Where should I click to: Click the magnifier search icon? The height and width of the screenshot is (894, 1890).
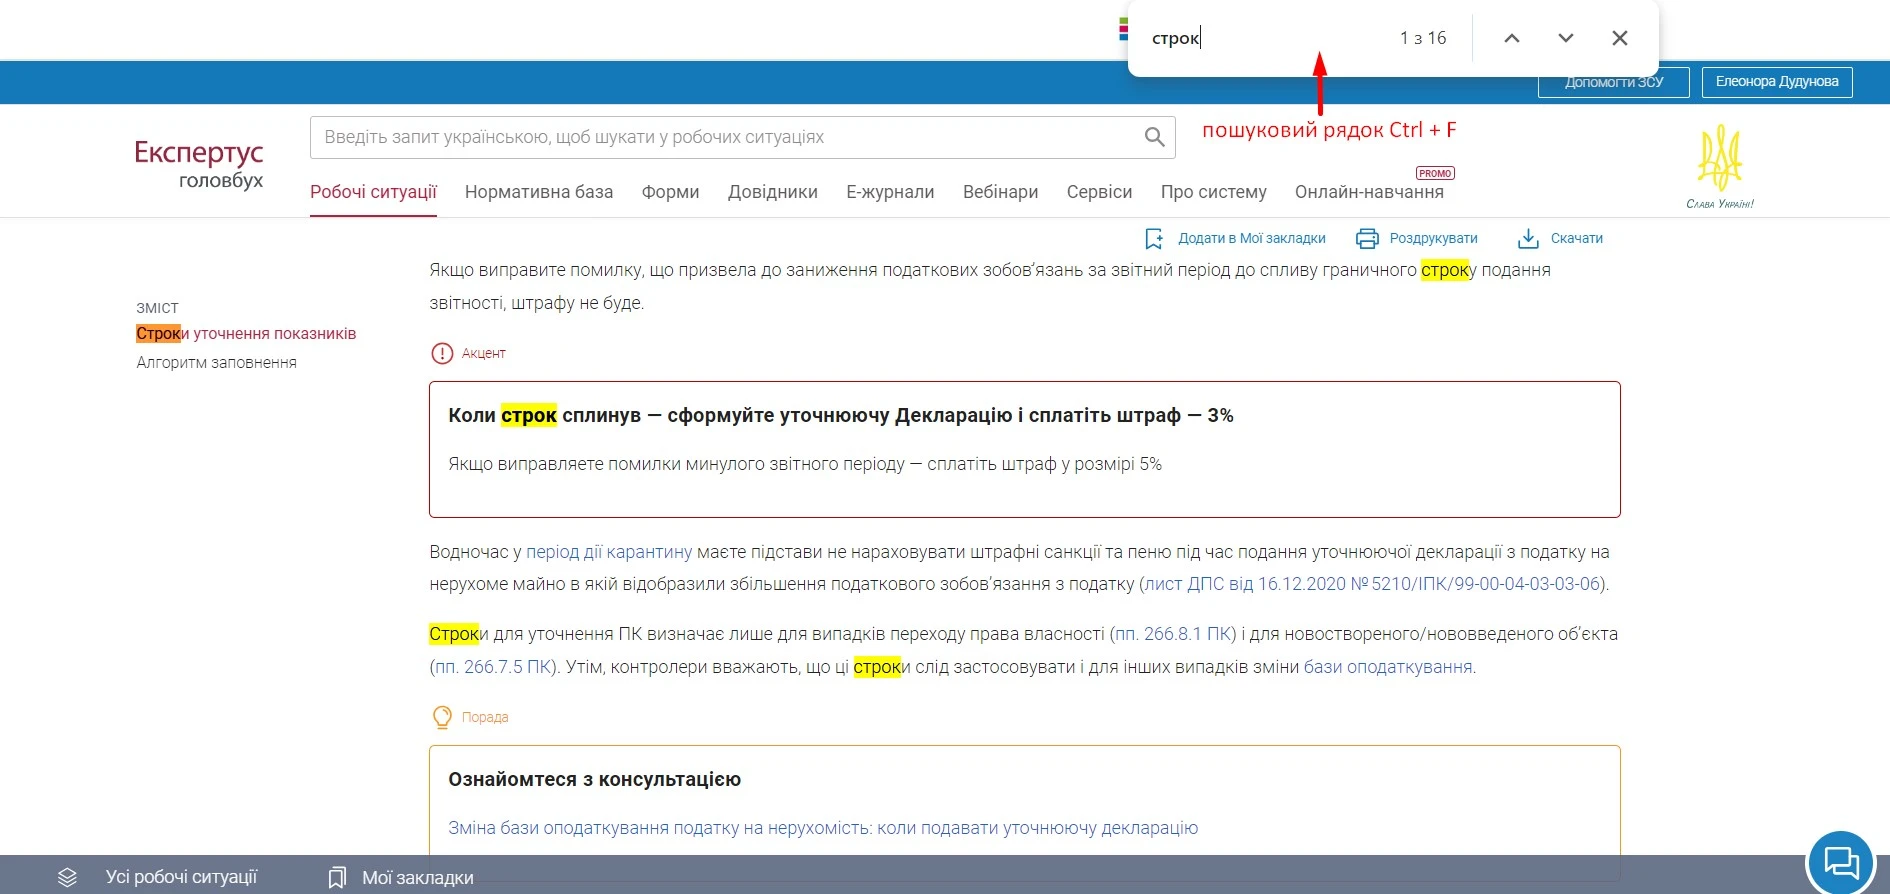click(x=1154, y=137)
